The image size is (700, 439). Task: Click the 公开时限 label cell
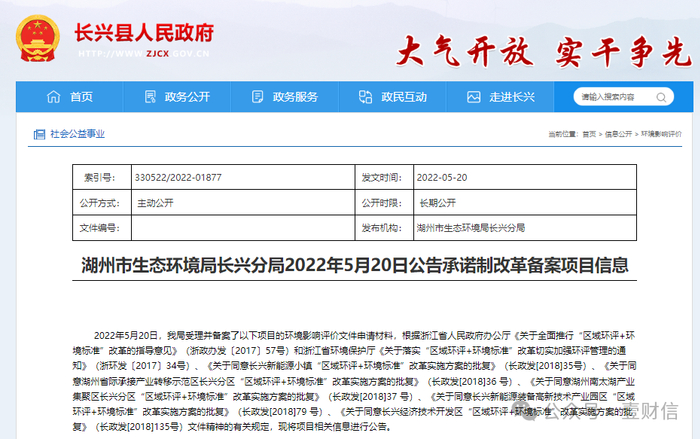pyautogui.click(x=384, y=203)
